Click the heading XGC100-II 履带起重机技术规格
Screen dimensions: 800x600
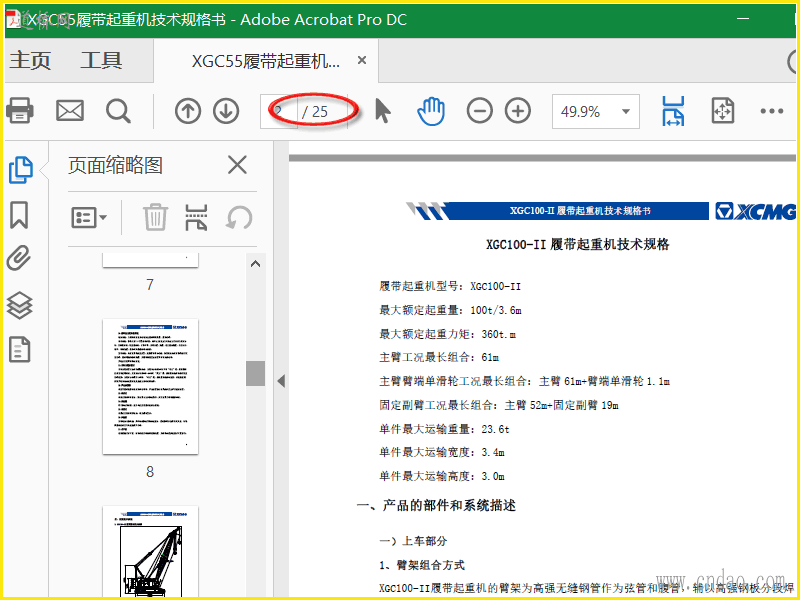(x=578, y=244)
